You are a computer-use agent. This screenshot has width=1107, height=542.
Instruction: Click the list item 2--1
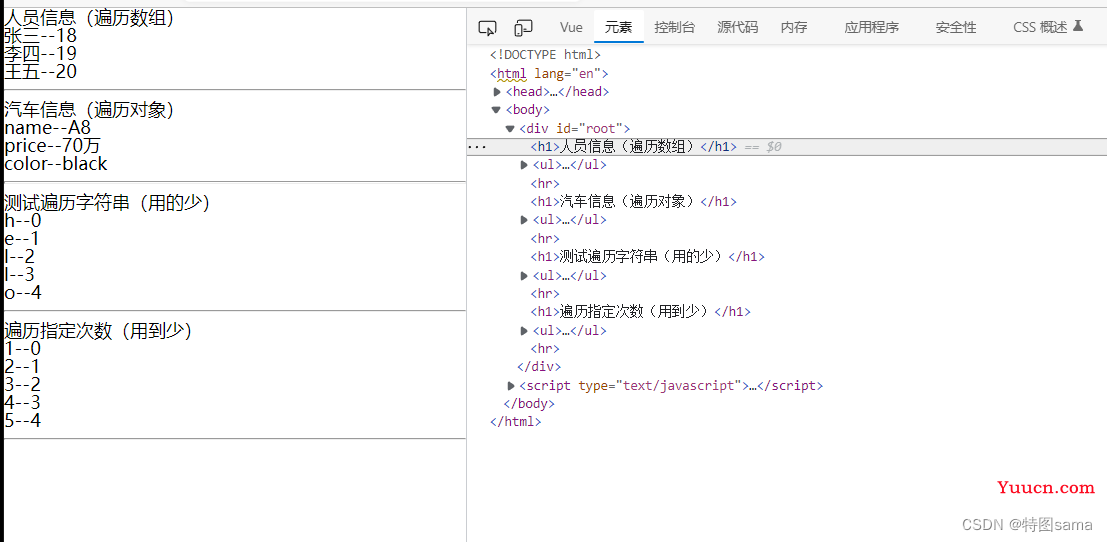pyautogui.click(x=23, y=366)
